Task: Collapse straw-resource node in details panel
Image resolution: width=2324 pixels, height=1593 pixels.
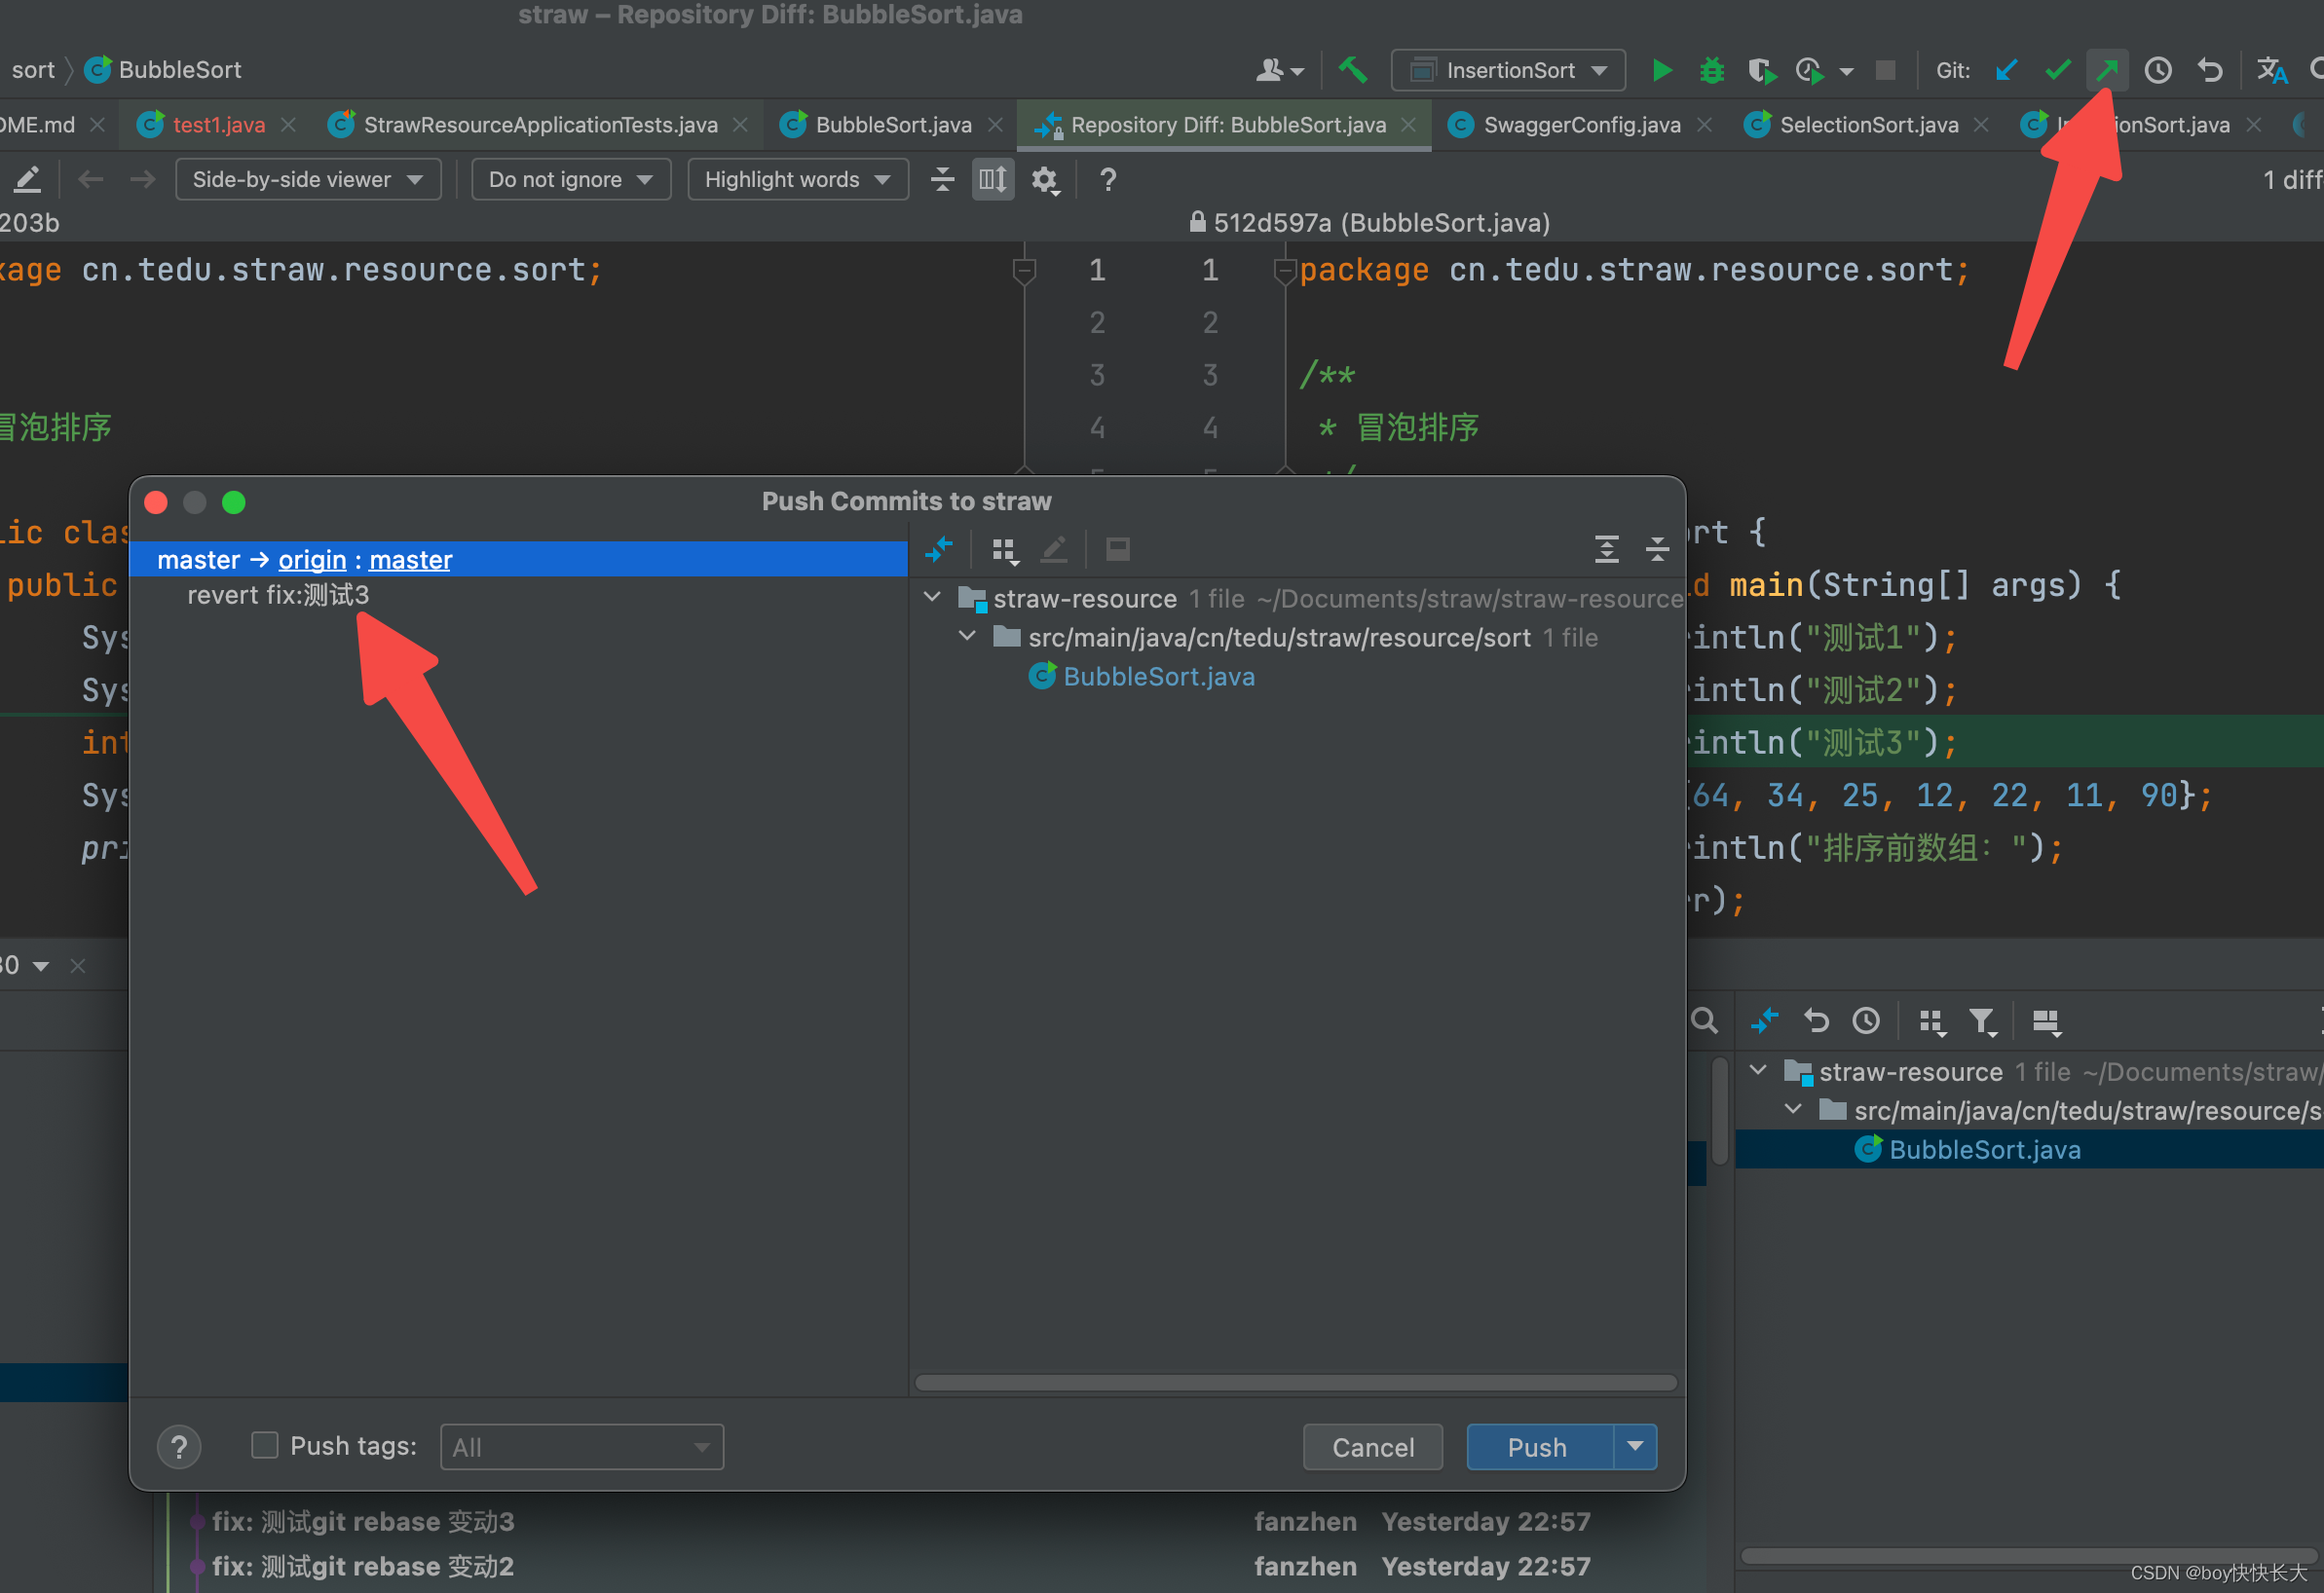Action: point(1758,1070)
